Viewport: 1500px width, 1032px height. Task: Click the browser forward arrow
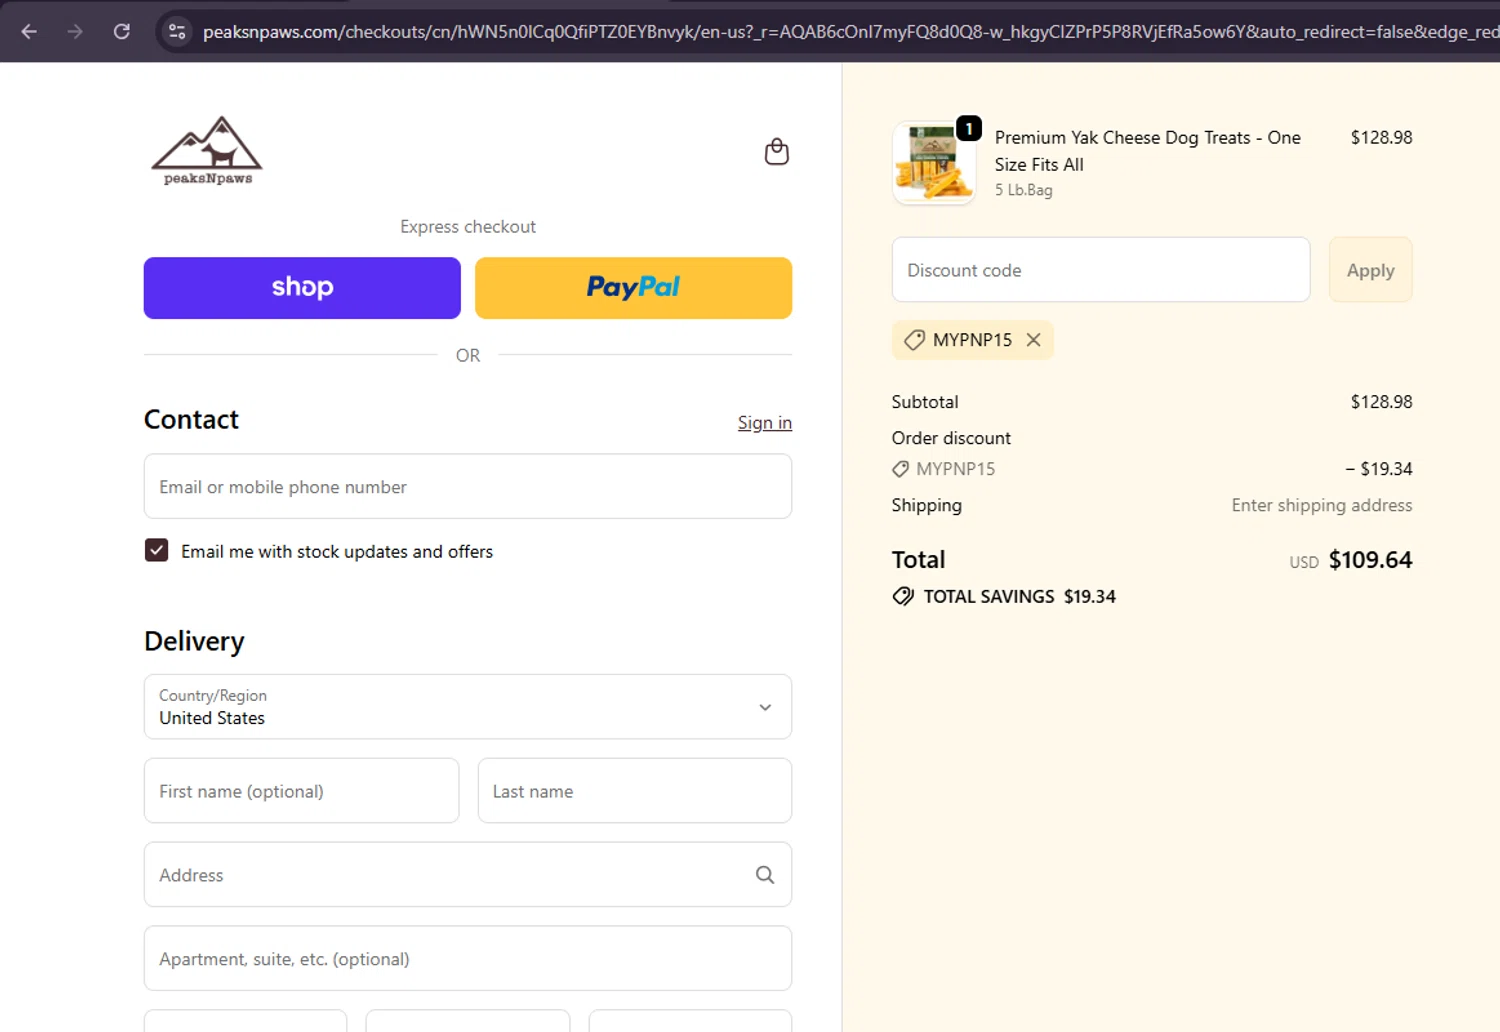click(75, 31)
